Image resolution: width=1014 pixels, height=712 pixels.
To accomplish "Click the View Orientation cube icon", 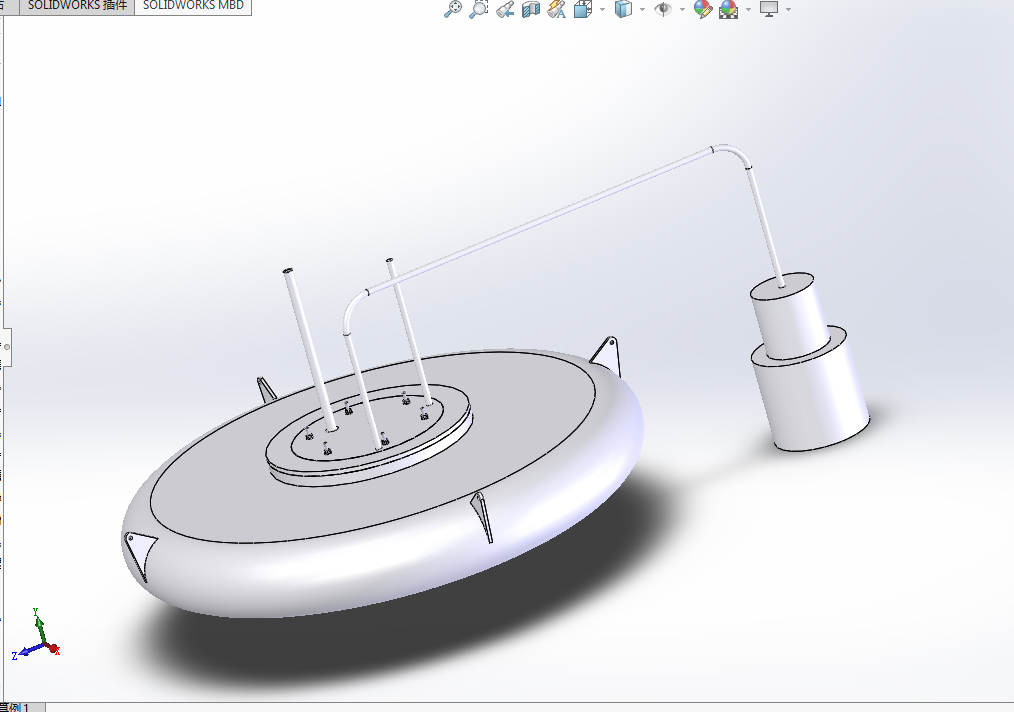I will click(583, 9).
